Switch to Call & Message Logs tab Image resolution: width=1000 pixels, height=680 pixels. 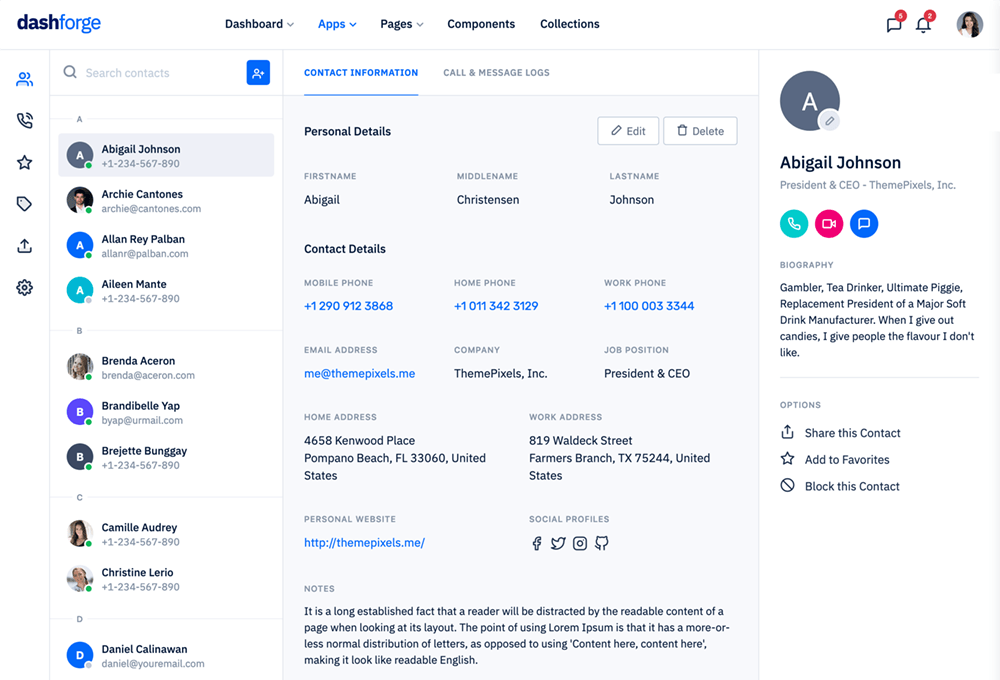pos(496,73)
